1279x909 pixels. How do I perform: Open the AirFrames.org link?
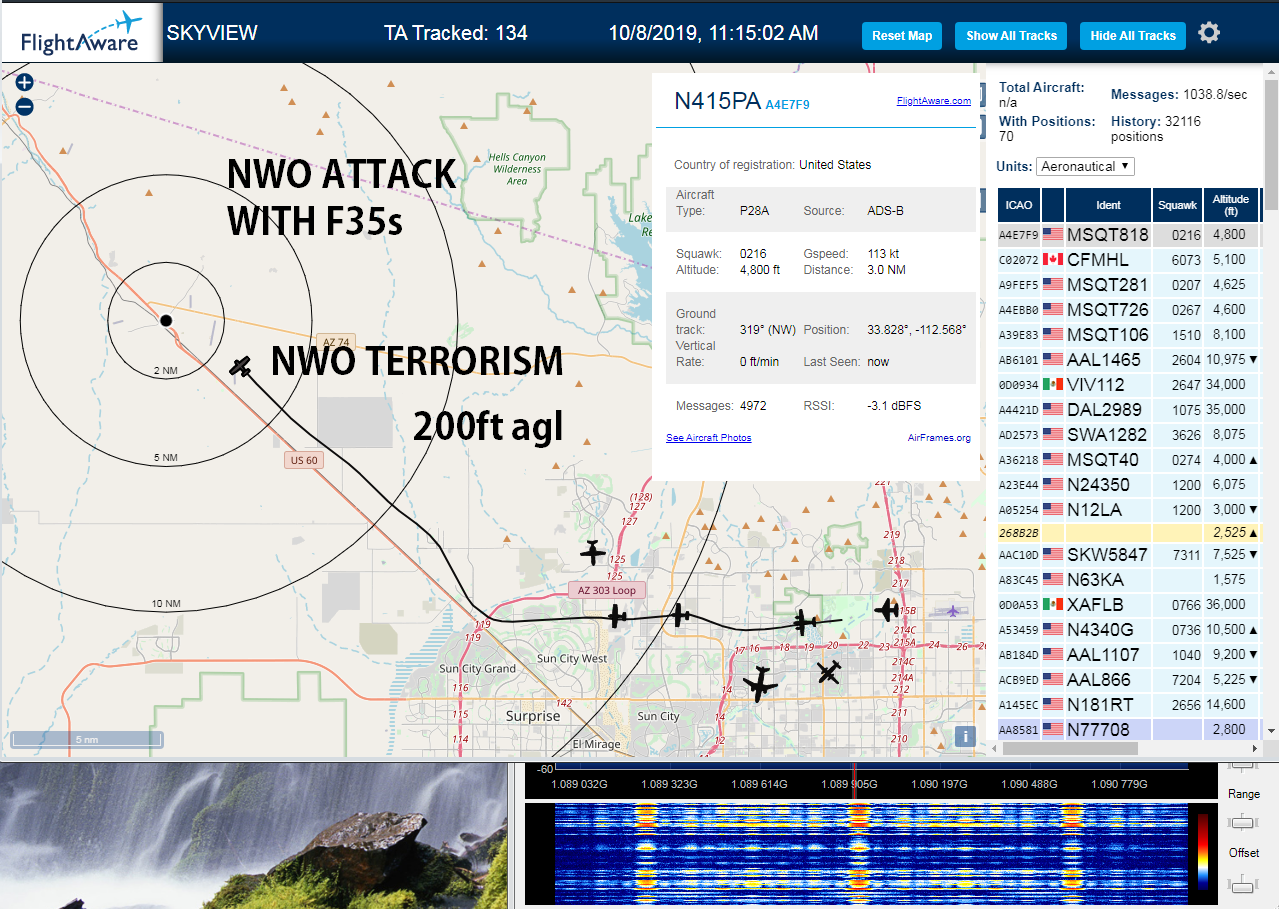tap(939, 438)
